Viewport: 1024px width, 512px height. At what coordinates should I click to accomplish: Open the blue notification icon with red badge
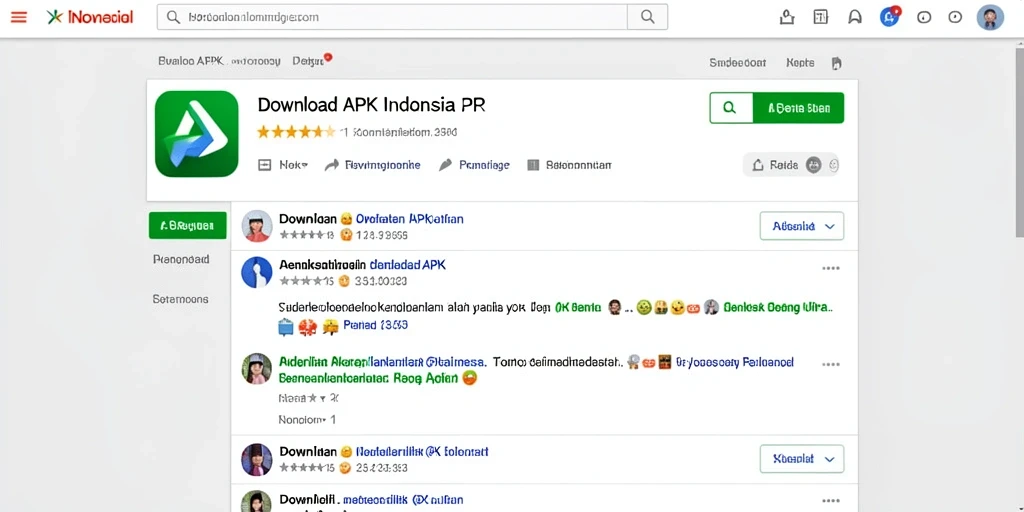coord(889,16)
